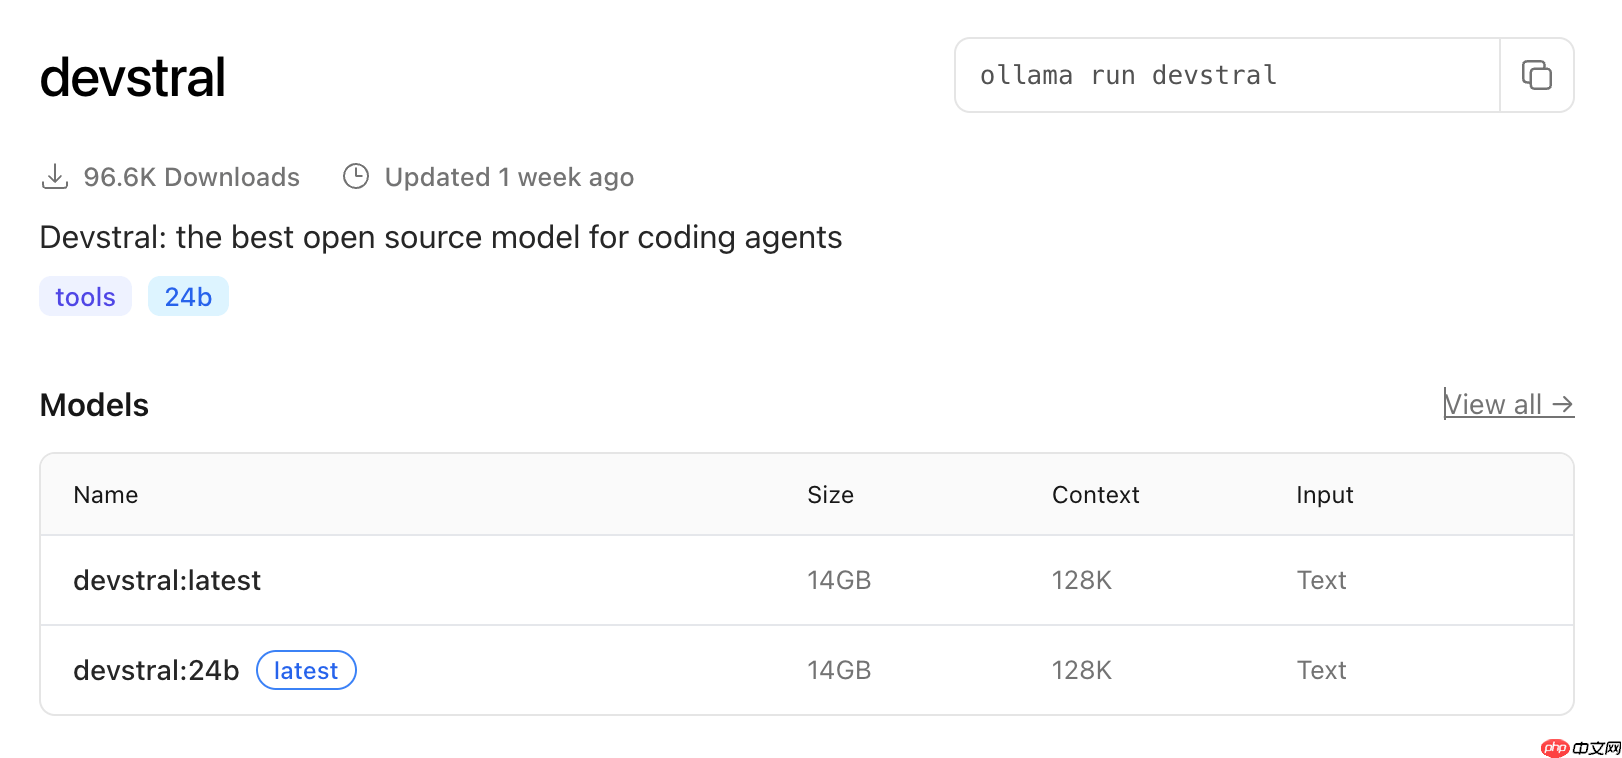This screenshot has width=1622, height=758.
Task: Click 14GB size in devstral:latest row
Action: (839, 580)
